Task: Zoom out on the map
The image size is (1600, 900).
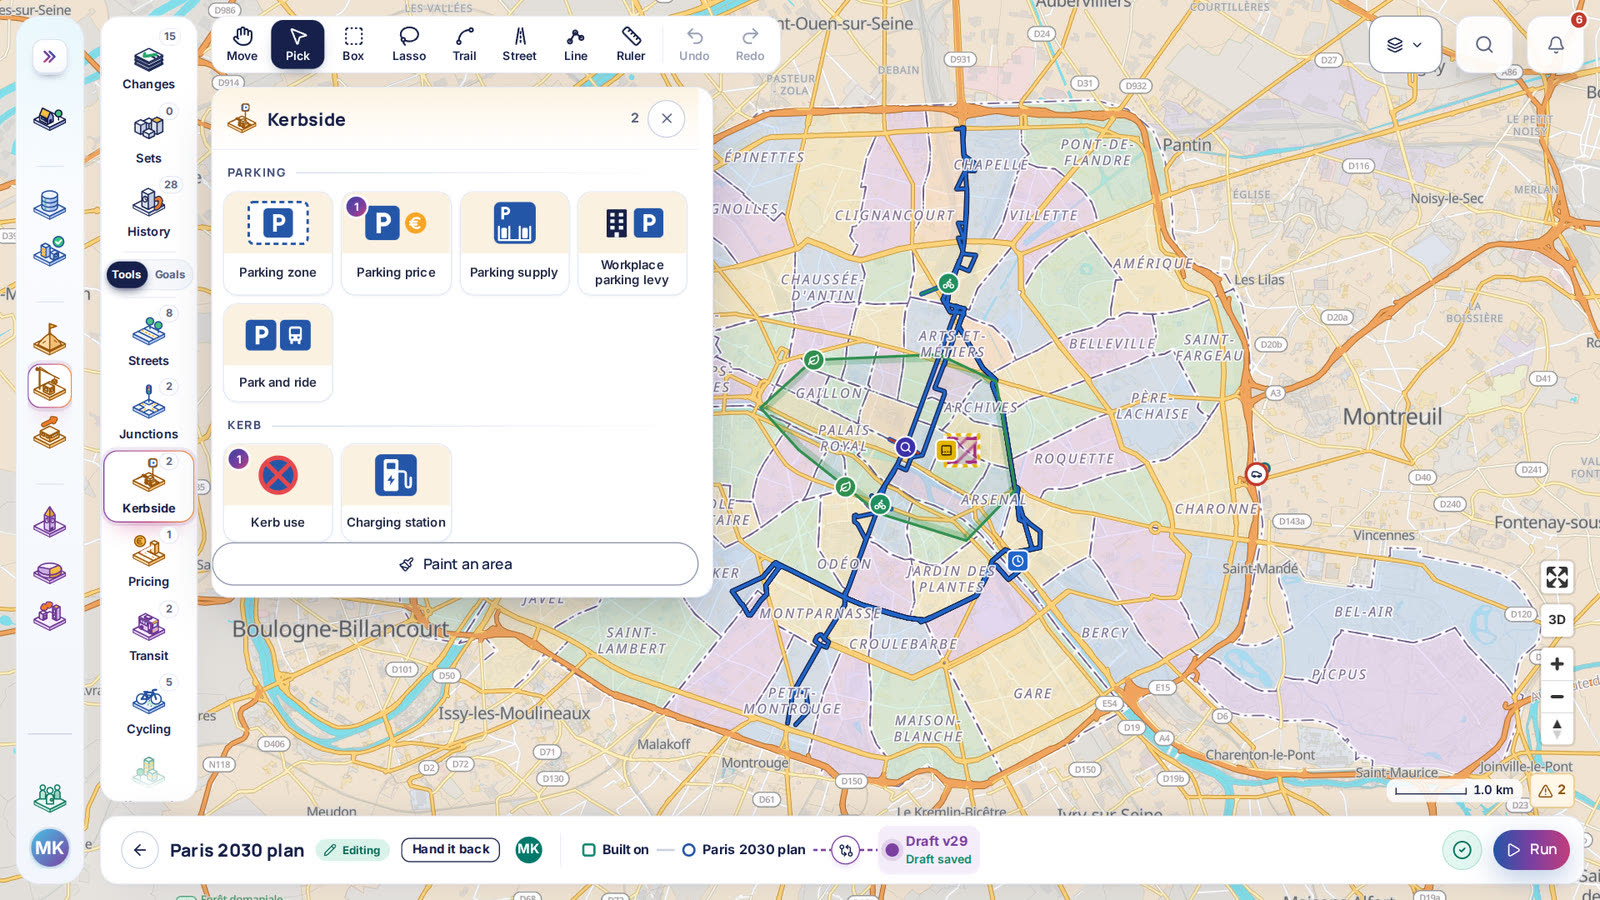Action: (x=1557, y=696)
